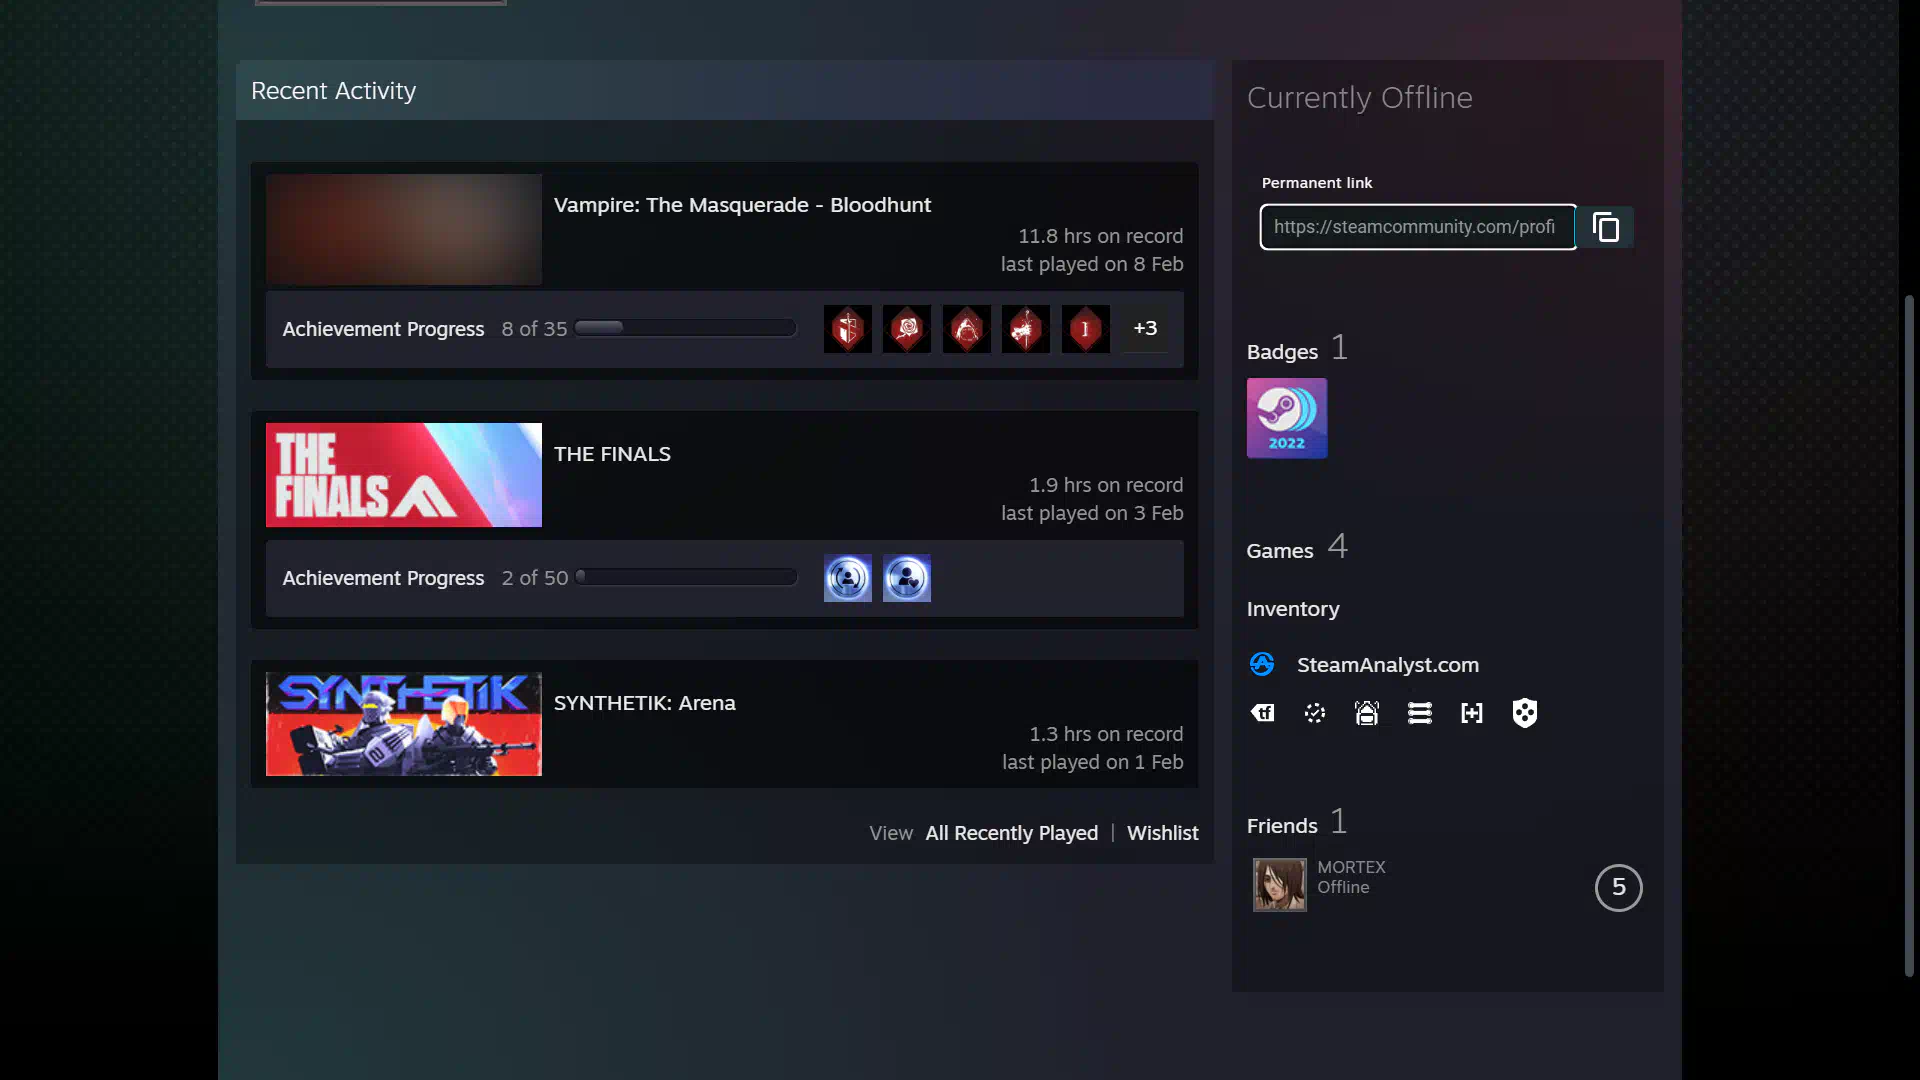1920x1080 pixels.
Task: Click '2 of 50' achievement count
Action: (534, 578)
